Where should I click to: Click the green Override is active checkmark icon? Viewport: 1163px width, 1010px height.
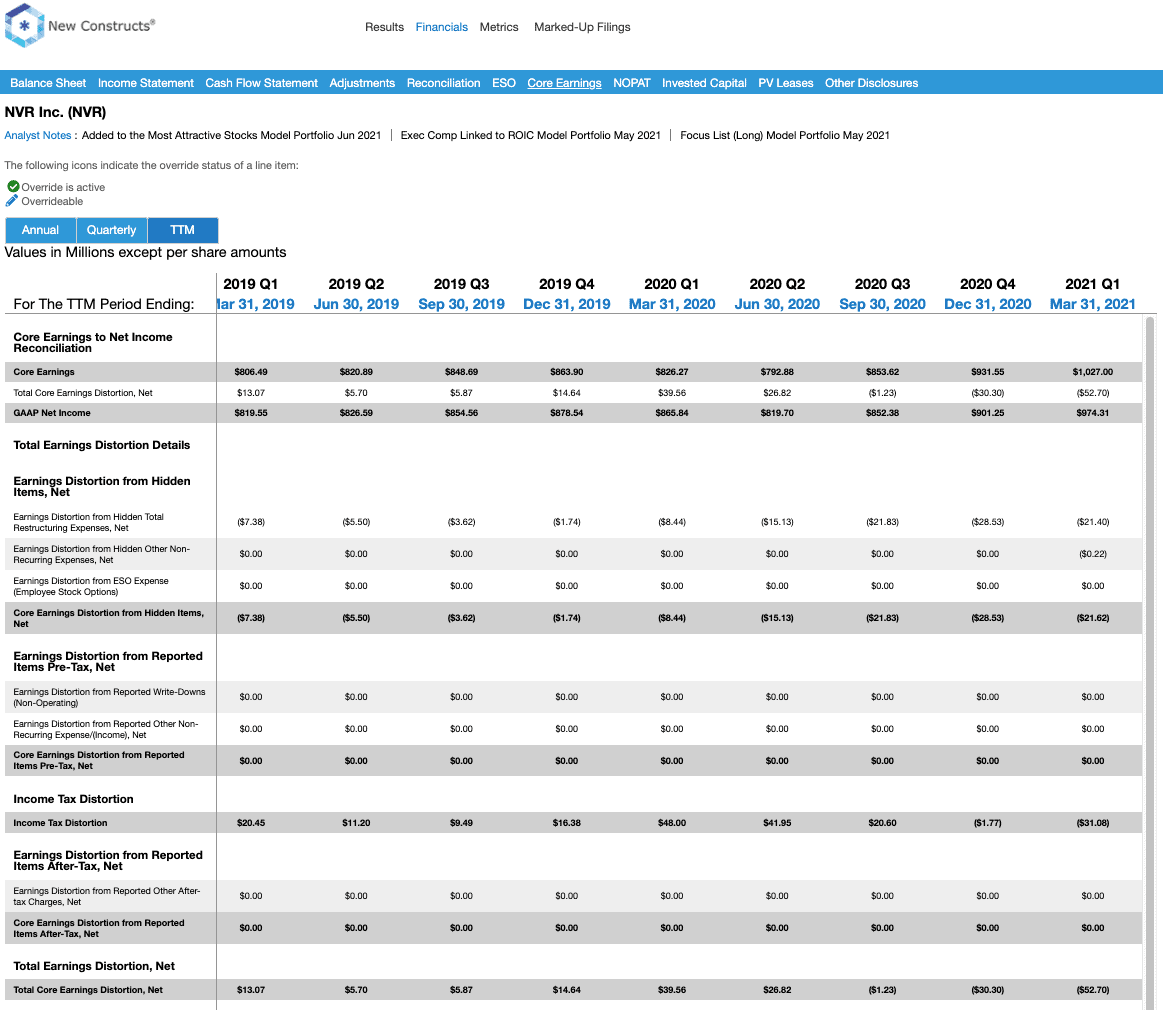tap(13, 187)
